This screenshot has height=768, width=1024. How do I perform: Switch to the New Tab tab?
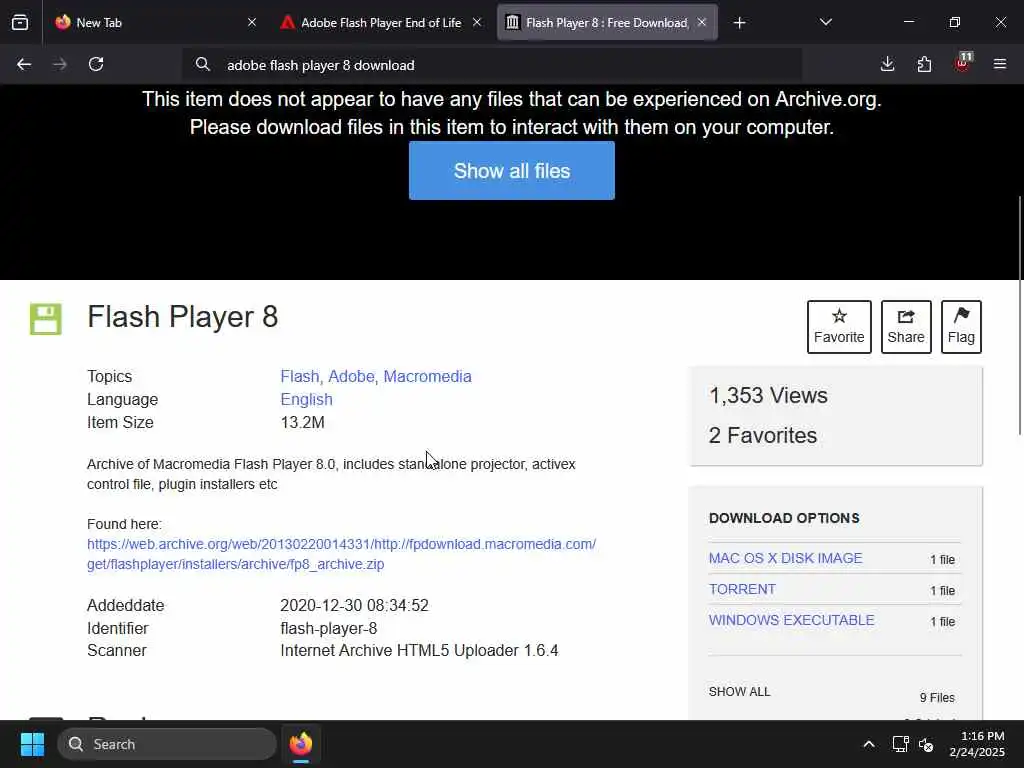(157, 23)
